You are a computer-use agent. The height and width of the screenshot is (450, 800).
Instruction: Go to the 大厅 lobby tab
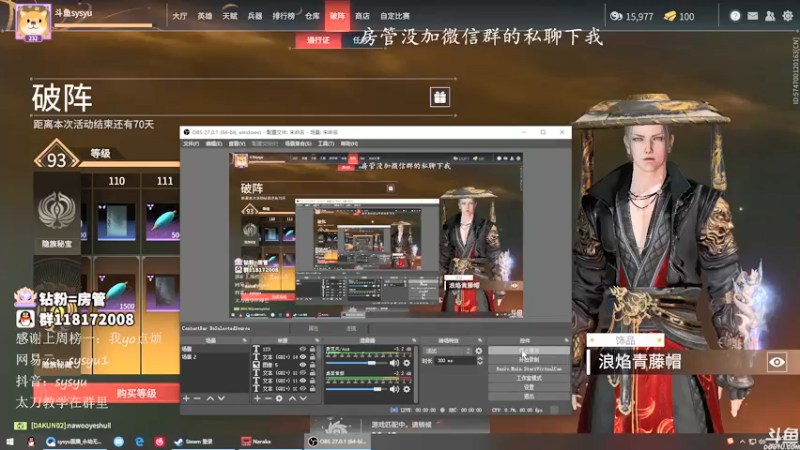[x=180, y=16]
